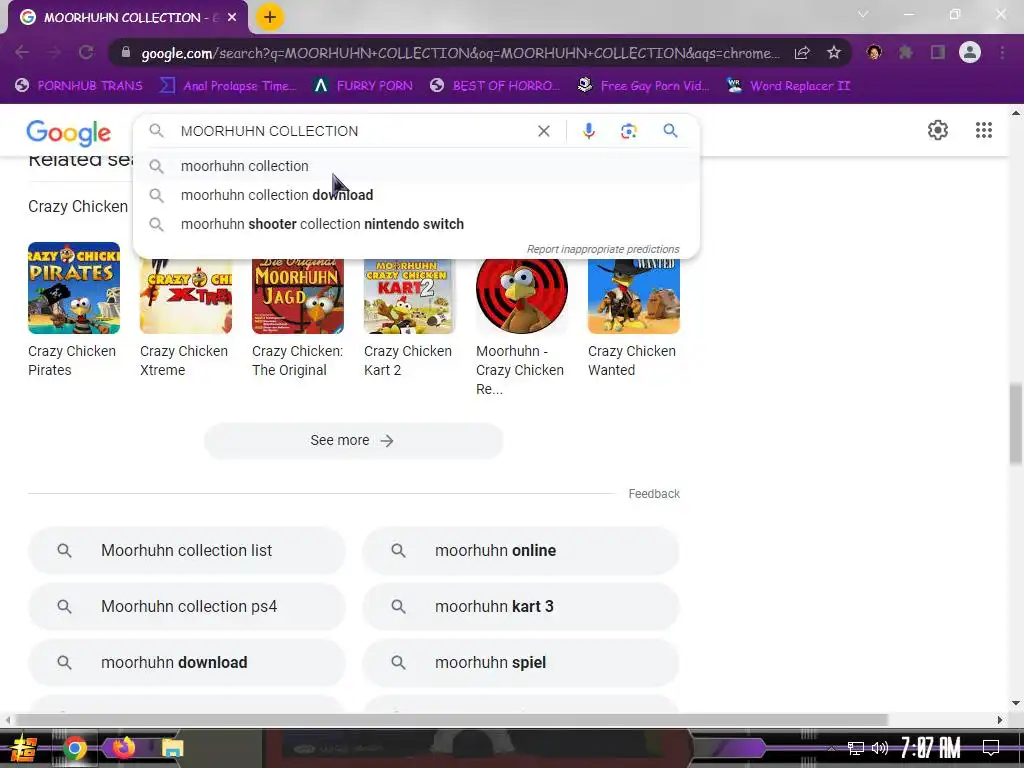Image resolution: width=1024 pixels, height=768 pixels.
Task: Click 'Report inappropriate predictions'
Action: click(603, 249)
